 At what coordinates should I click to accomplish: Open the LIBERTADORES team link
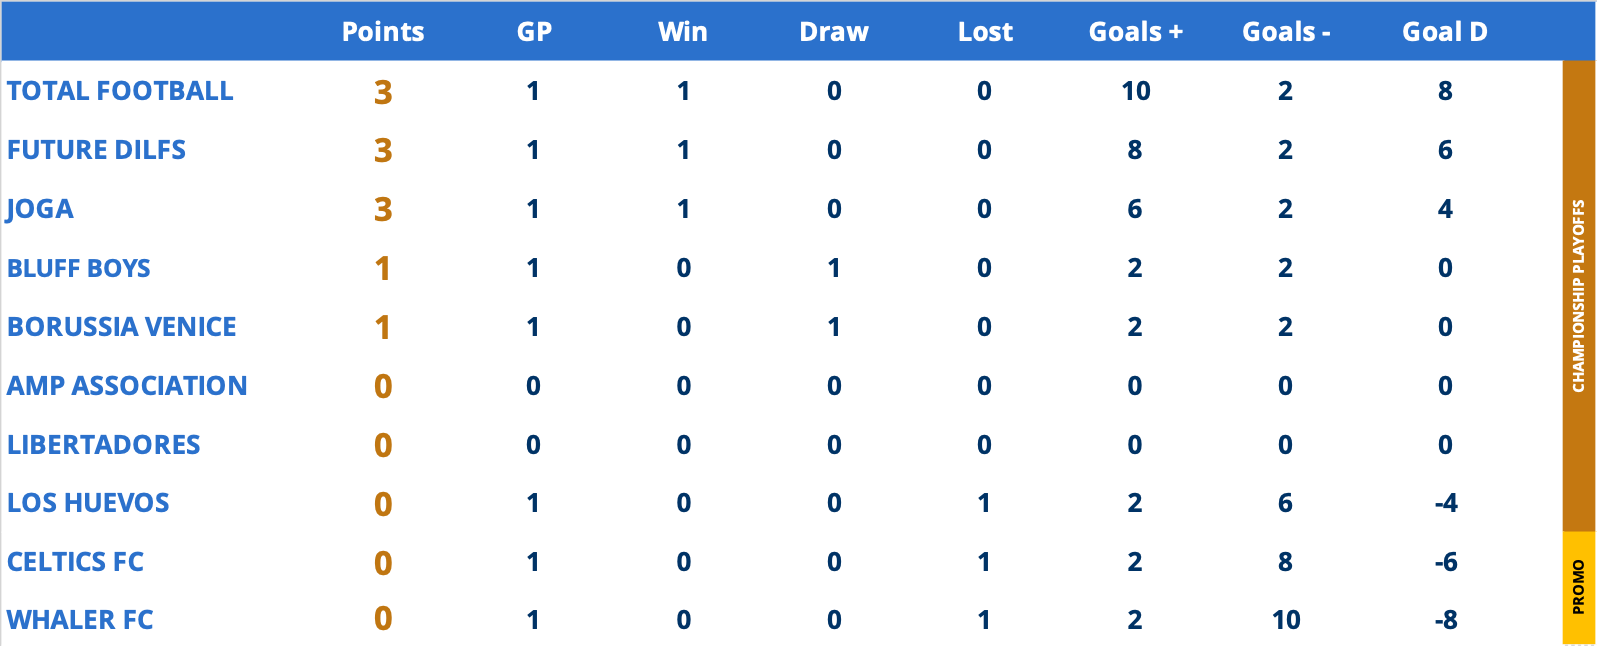[x=104, y=445]
